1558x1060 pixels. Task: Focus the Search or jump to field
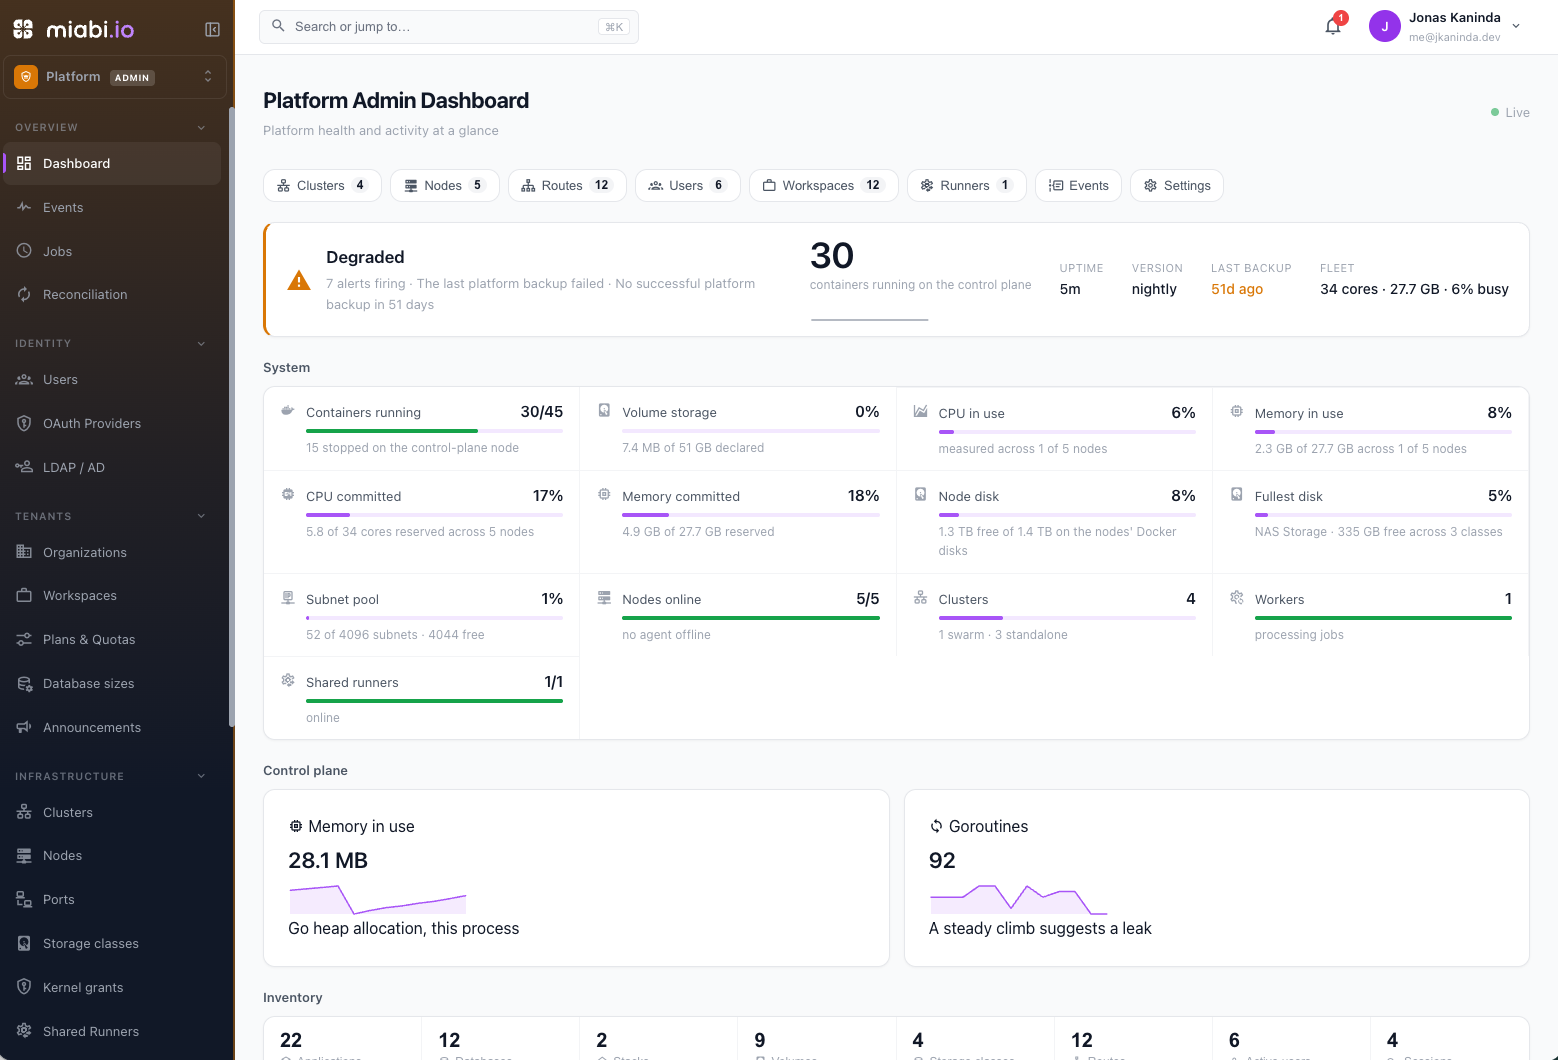449,27
